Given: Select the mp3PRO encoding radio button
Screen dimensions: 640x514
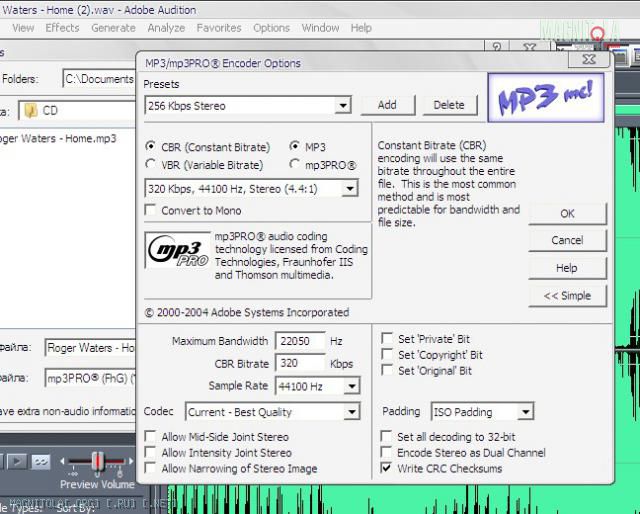Looking at the screenshot, I should [296, 165].
